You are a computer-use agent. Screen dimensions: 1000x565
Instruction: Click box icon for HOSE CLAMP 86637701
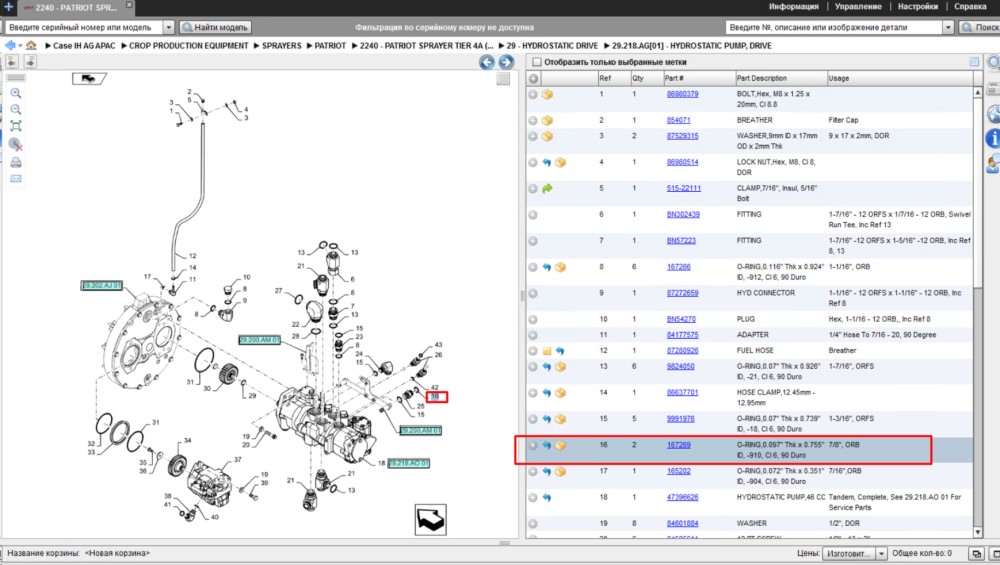561,393
